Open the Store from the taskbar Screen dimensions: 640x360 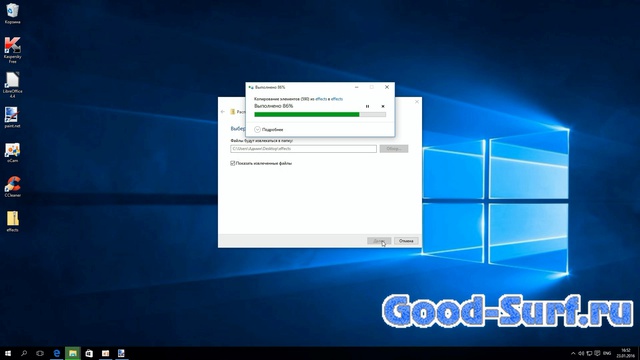[89, 353]
